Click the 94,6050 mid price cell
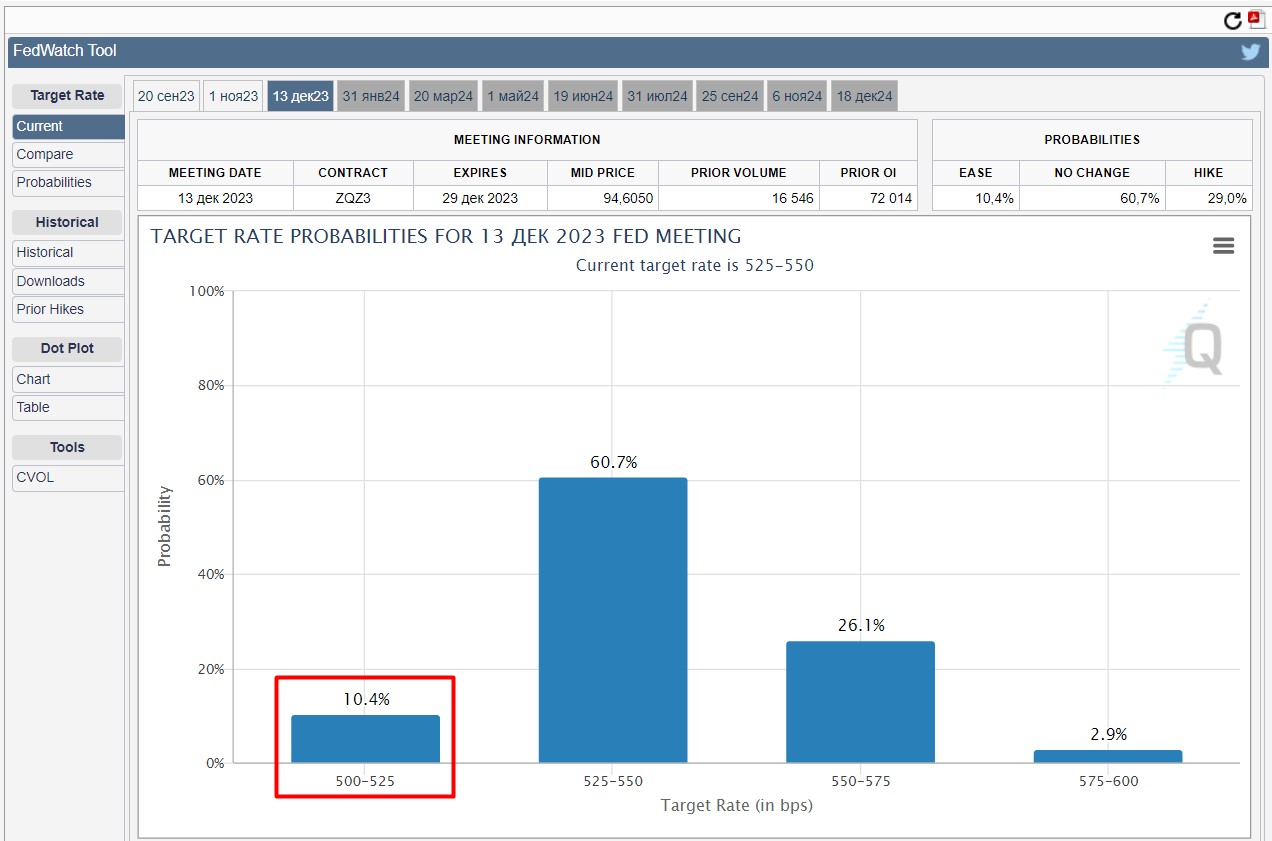 (603, 198)
